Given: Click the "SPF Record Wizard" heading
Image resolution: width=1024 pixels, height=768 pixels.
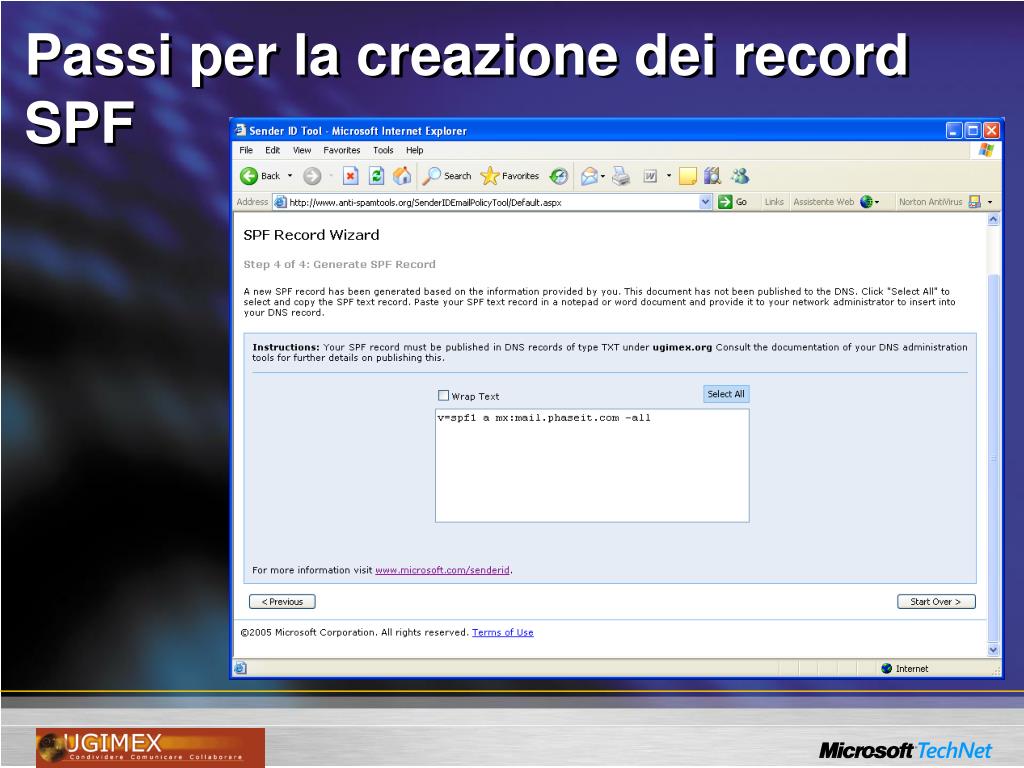Looking at the screenshot, I should [311, 235].
